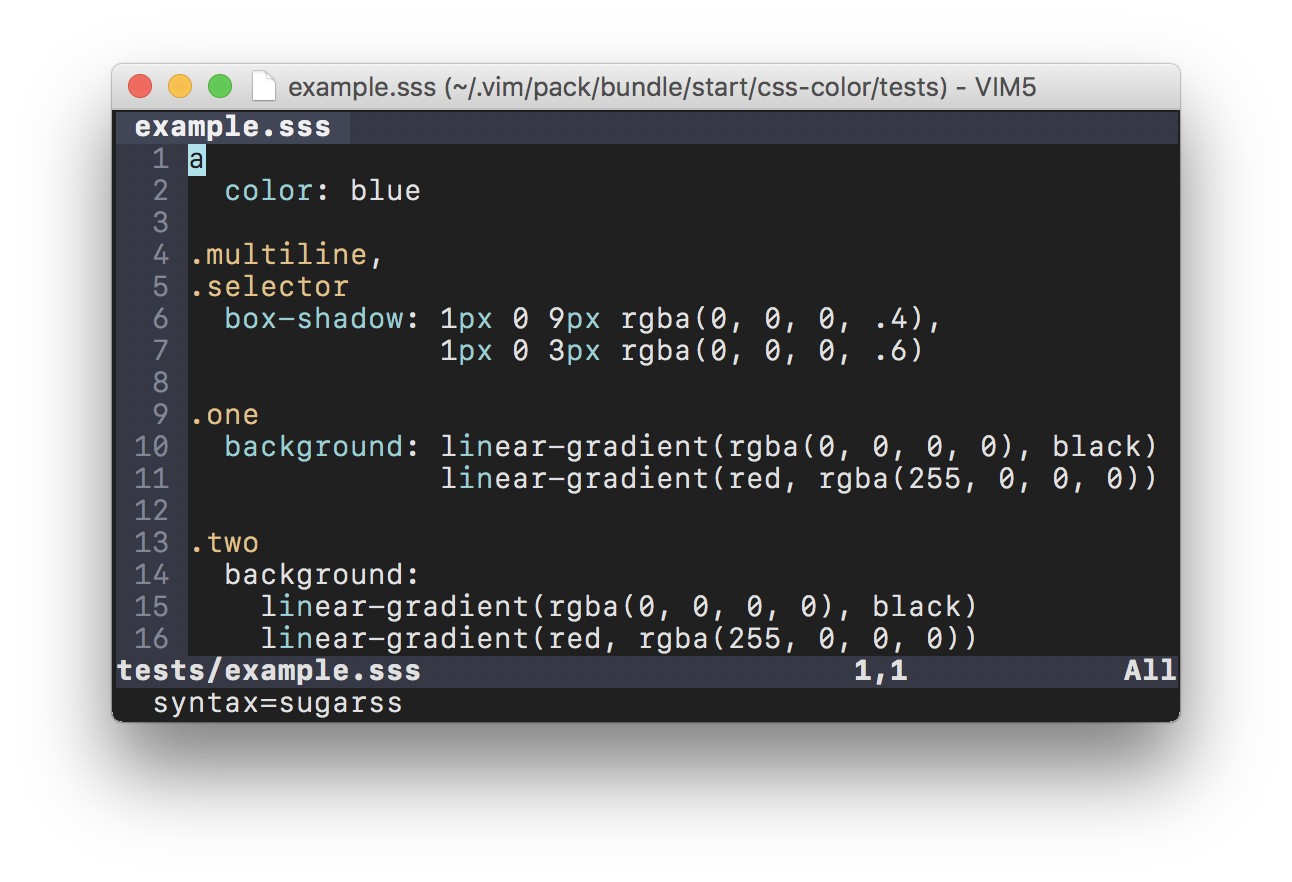Place cursor on 'a' selector on line 1
The height and width of the screenshot is (882, 1292).
[x=197, y=159]
